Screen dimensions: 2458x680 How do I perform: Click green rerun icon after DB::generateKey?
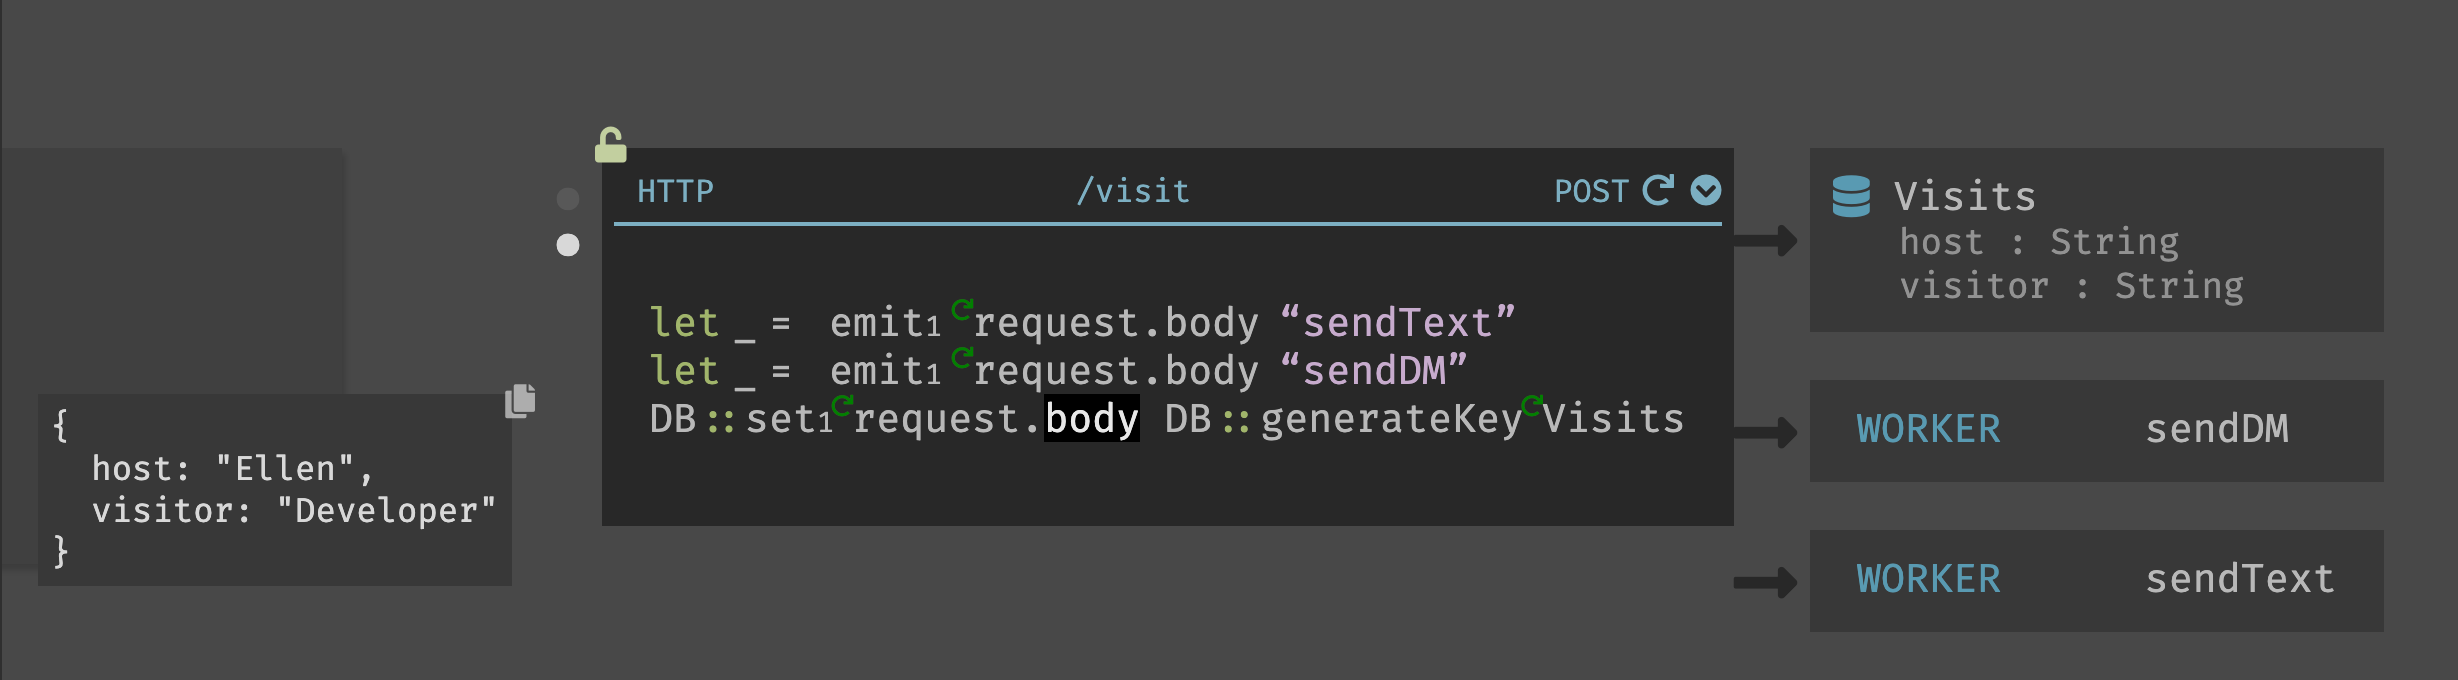pos(1531,405)
